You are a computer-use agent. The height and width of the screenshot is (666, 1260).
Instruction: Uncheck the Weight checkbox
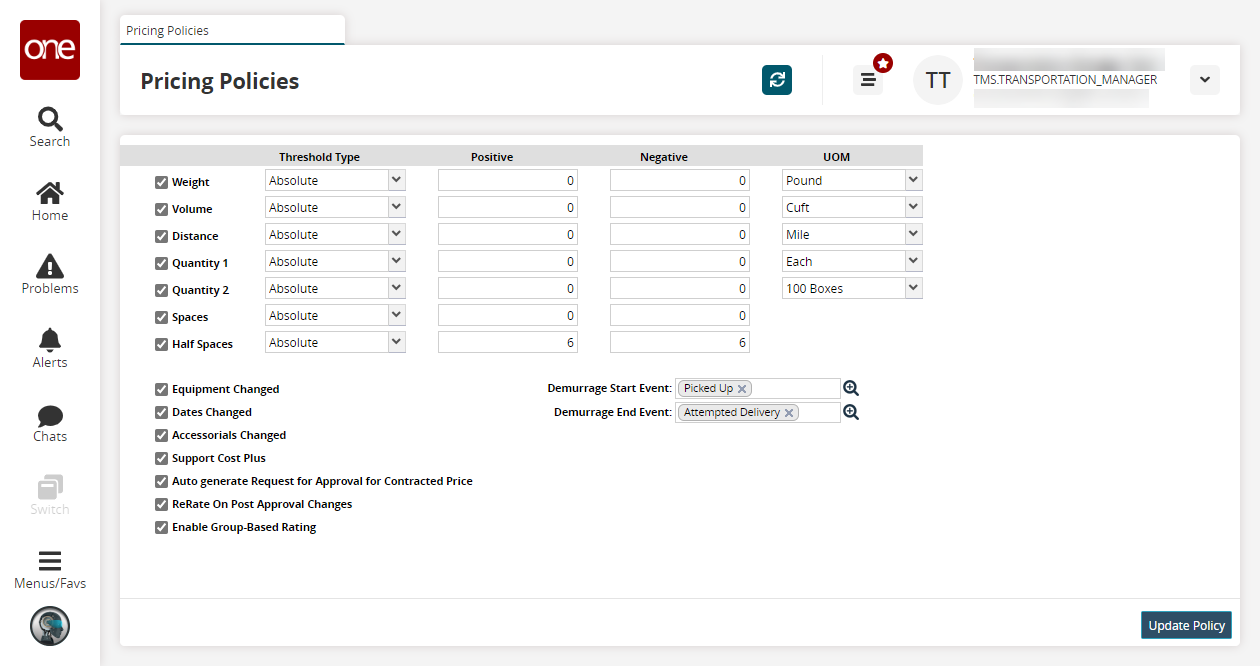coord(161,182)
